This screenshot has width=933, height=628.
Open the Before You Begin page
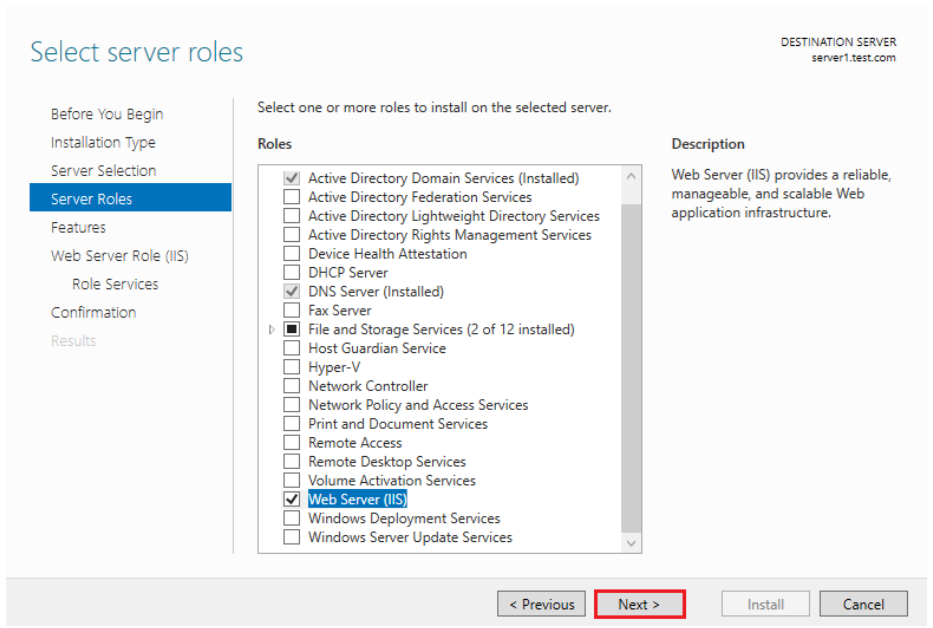[107, 114]
